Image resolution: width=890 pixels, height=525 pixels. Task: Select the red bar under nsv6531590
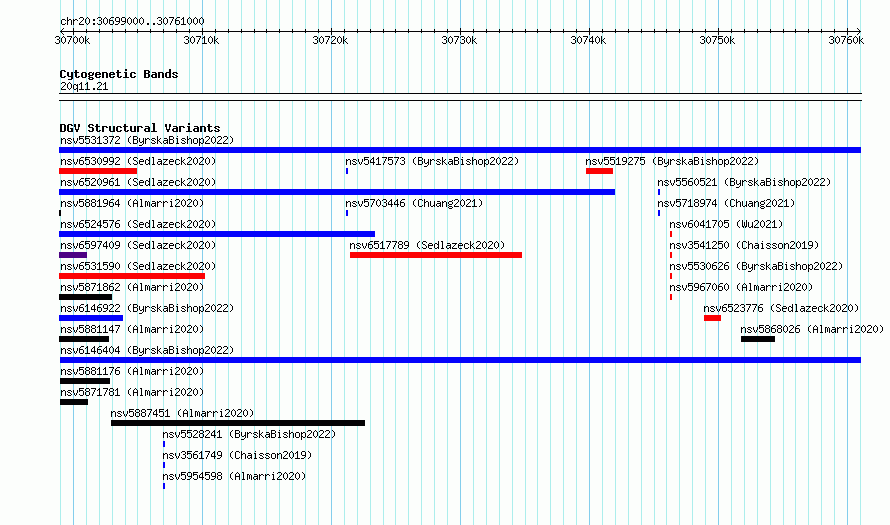pos(132,276)
